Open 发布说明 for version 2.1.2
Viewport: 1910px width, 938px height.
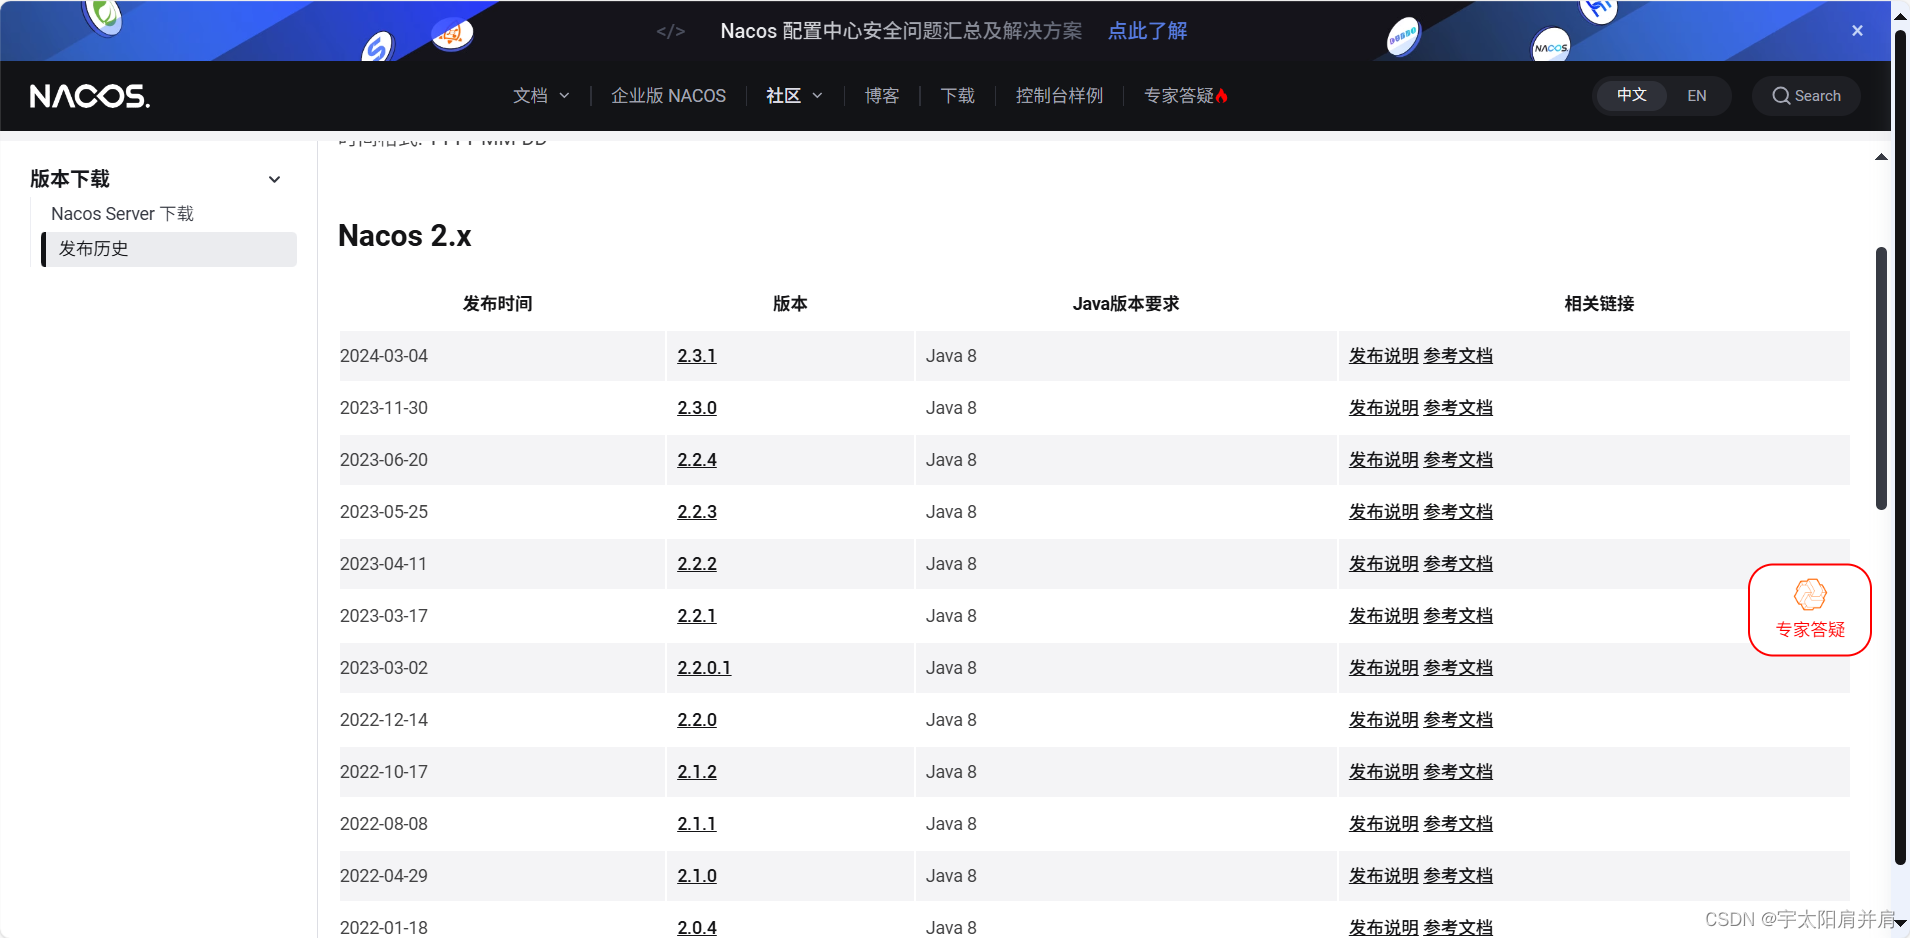[1383, 772]
